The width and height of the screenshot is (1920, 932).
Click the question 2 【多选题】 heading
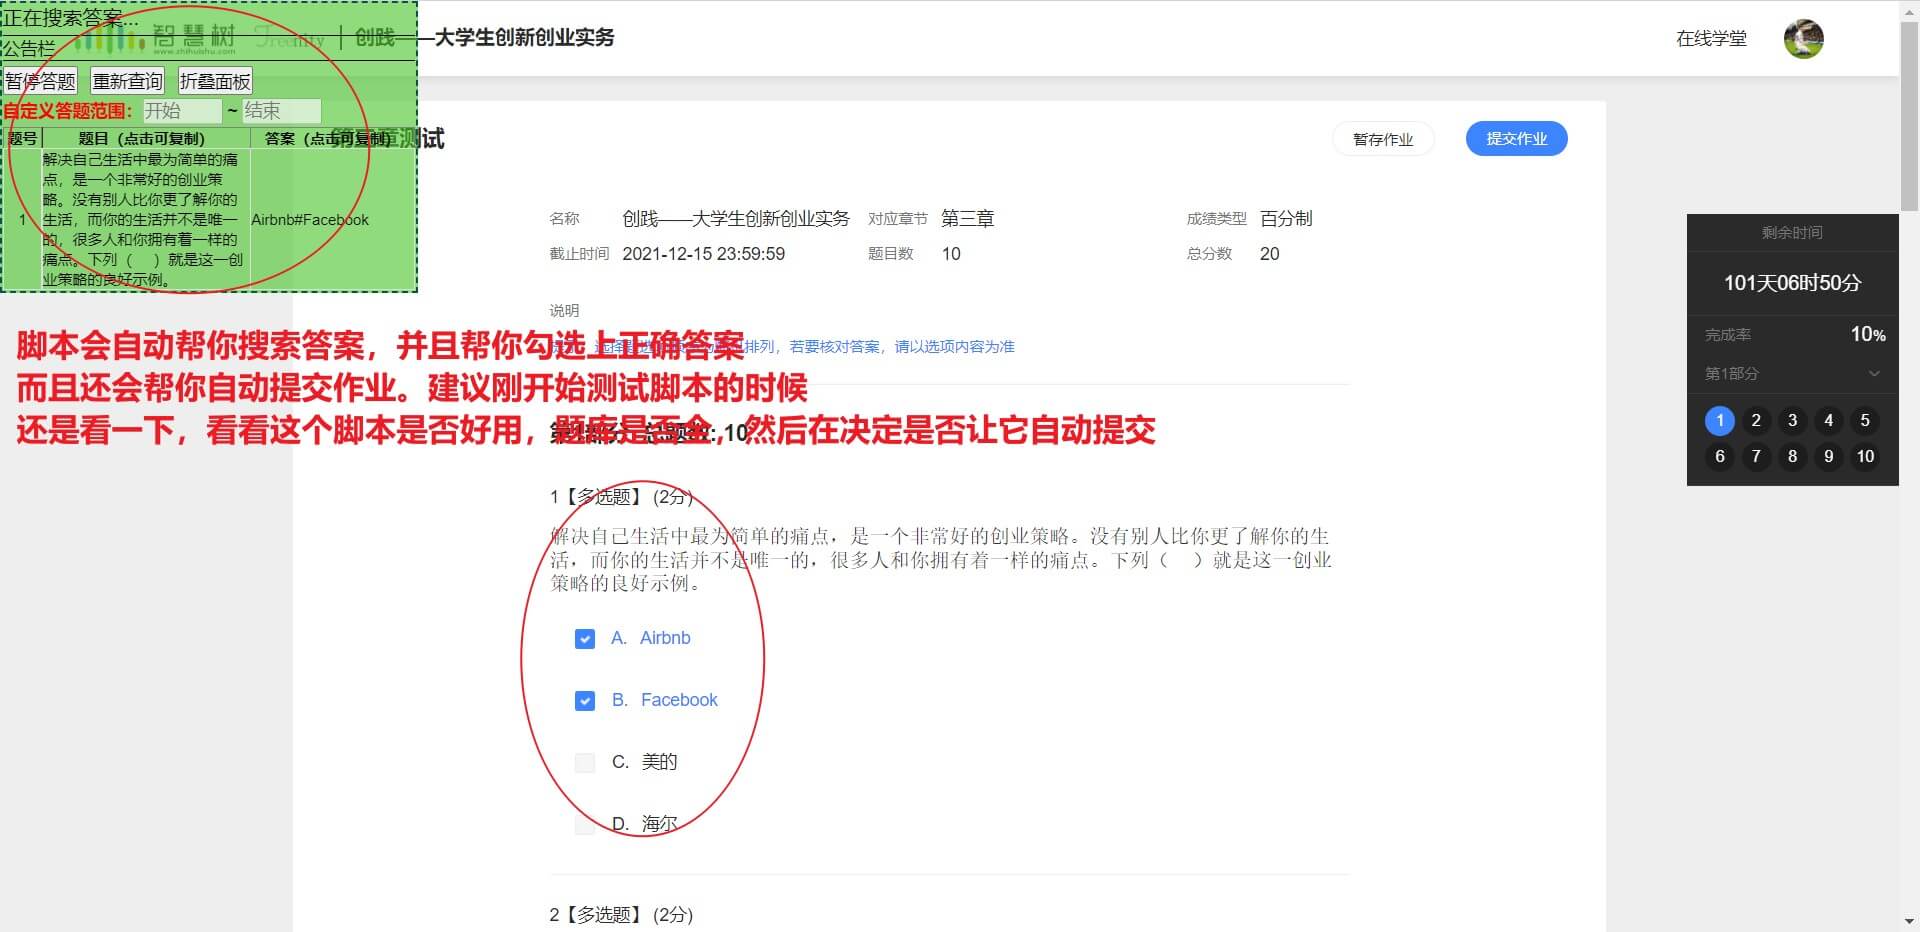621,915
